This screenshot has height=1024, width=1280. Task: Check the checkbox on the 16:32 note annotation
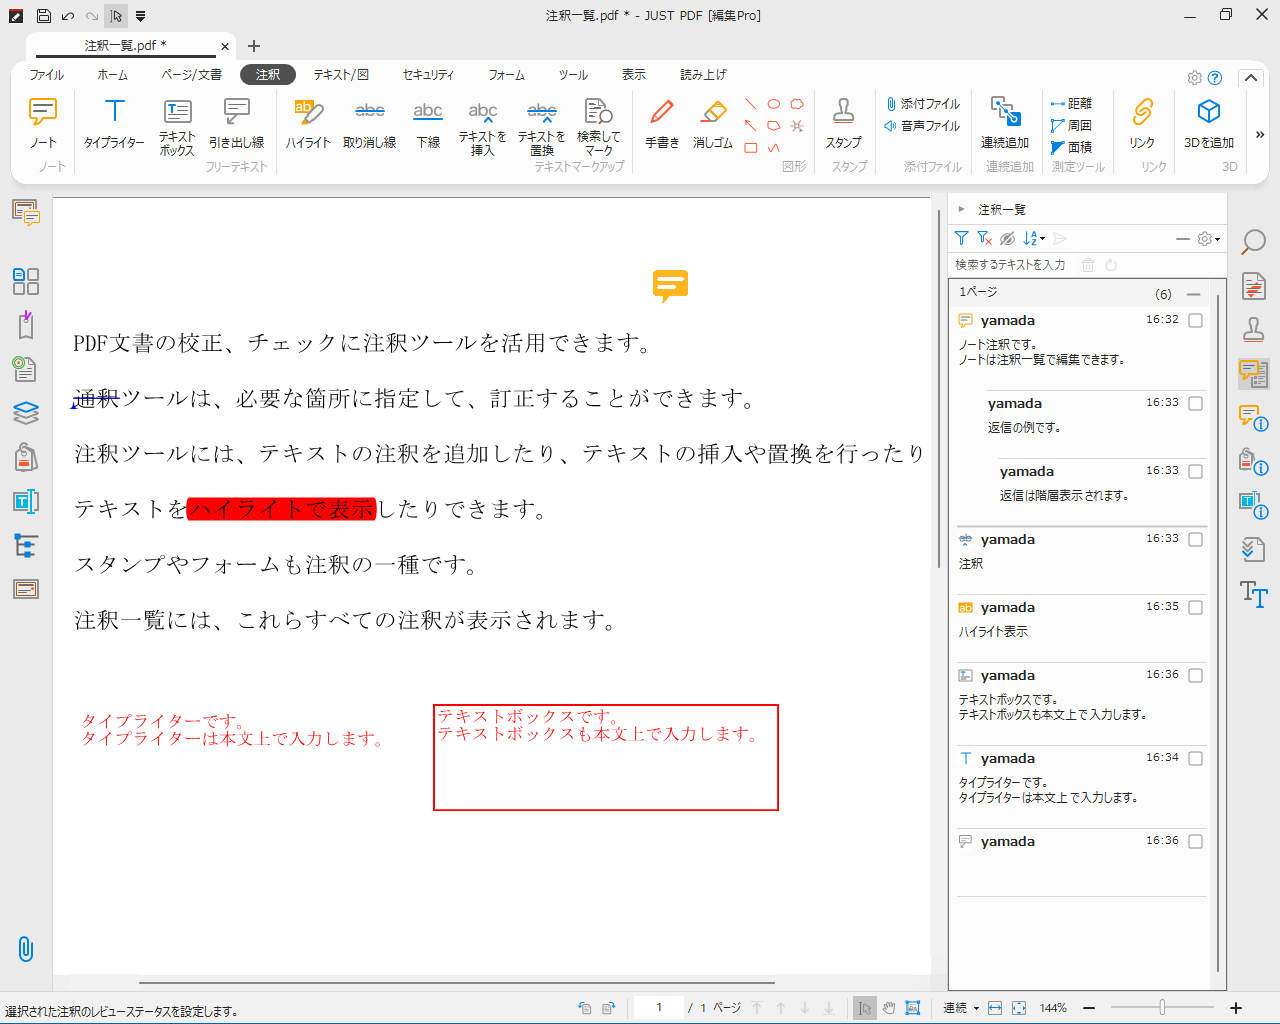(x=1193, y=320)
